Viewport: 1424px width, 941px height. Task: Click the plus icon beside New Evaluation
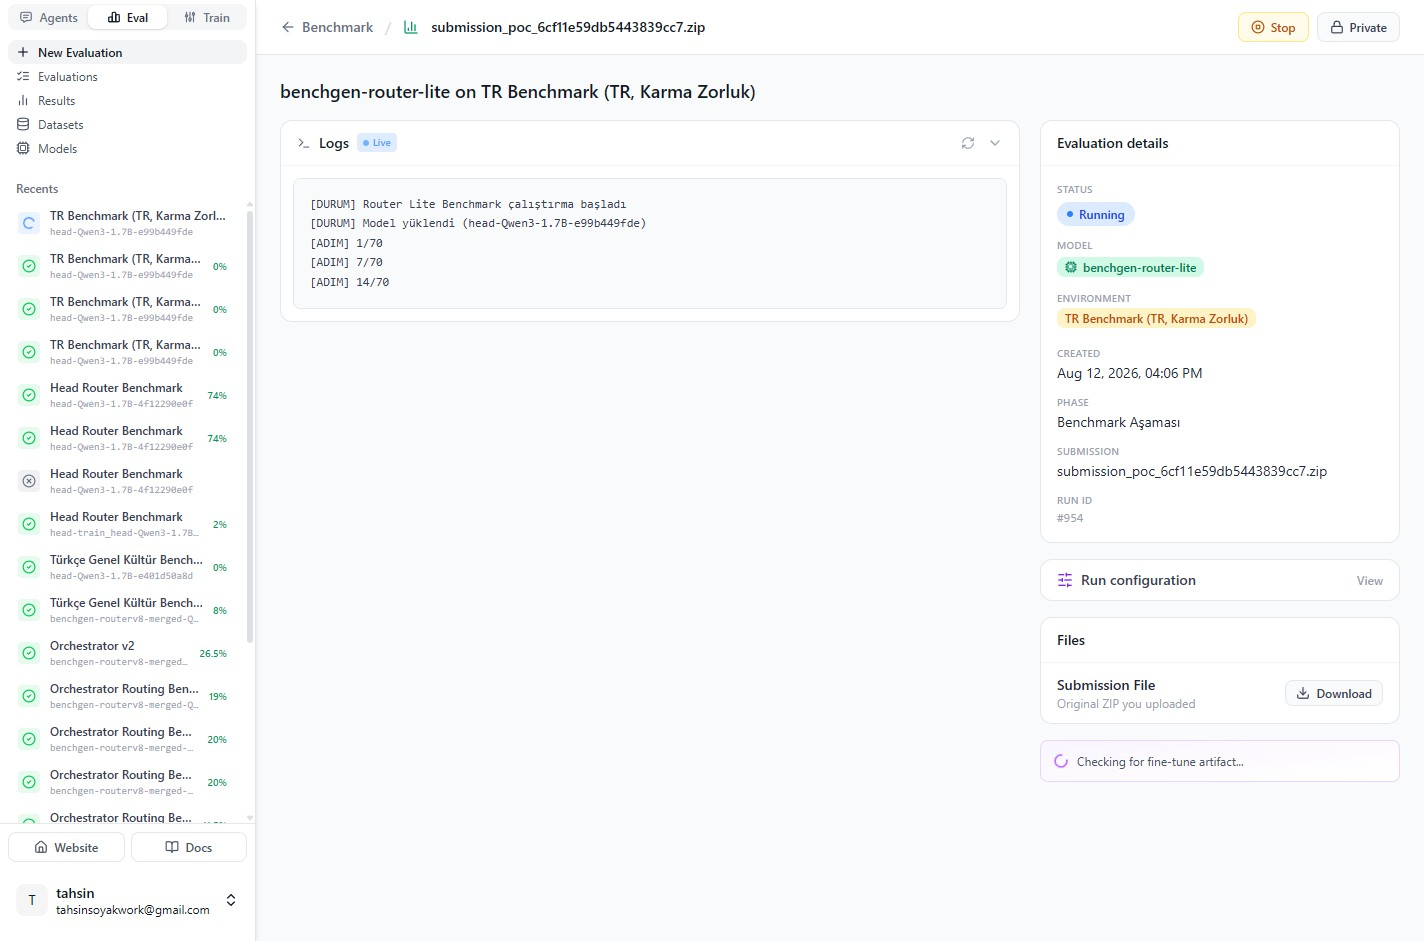point(23,52)
